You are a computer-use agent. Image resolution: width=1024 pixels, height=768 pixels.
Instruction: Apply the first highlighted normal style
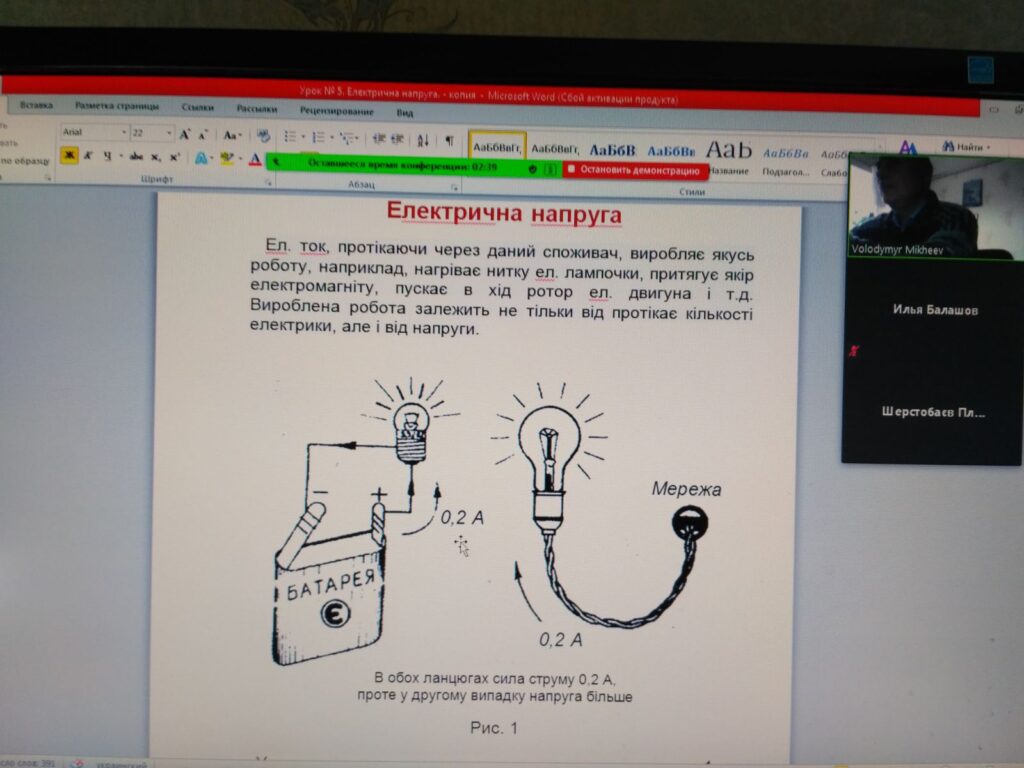click(497, 146)
